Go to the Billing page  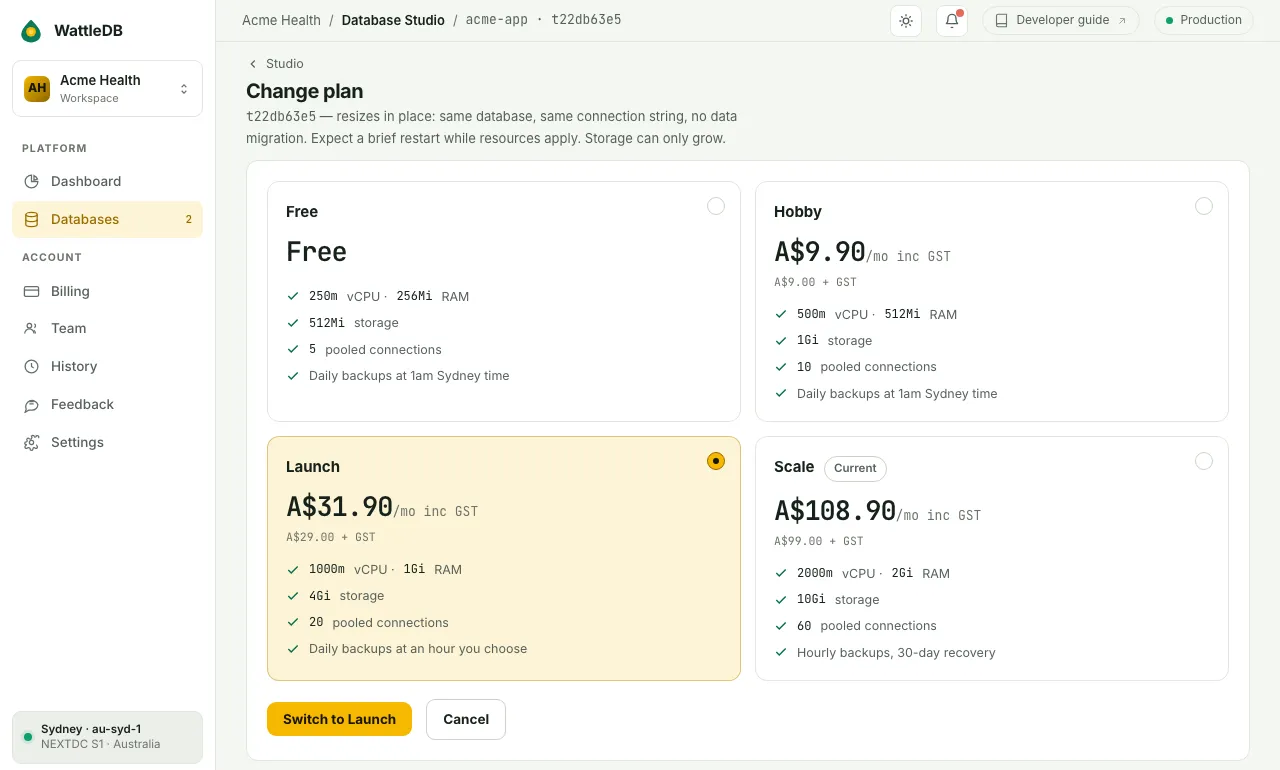[107, 291]
